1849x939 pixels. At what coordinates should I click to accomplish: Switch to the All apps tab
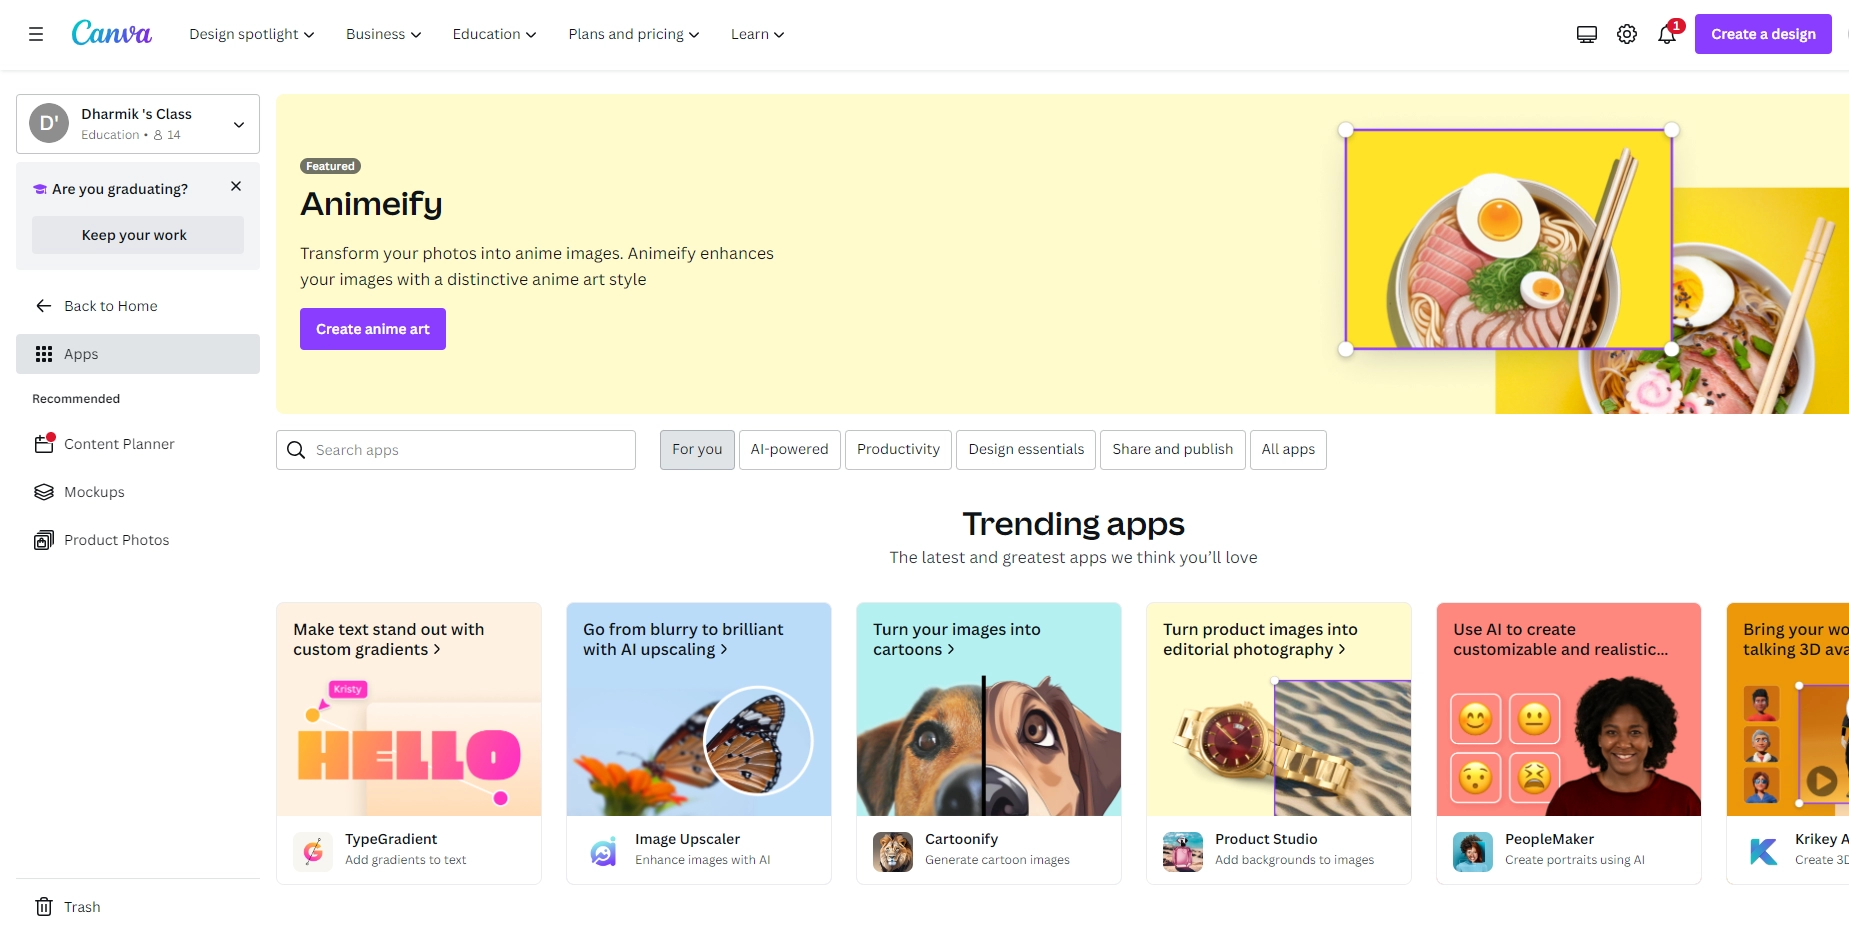pos(1287,450)
